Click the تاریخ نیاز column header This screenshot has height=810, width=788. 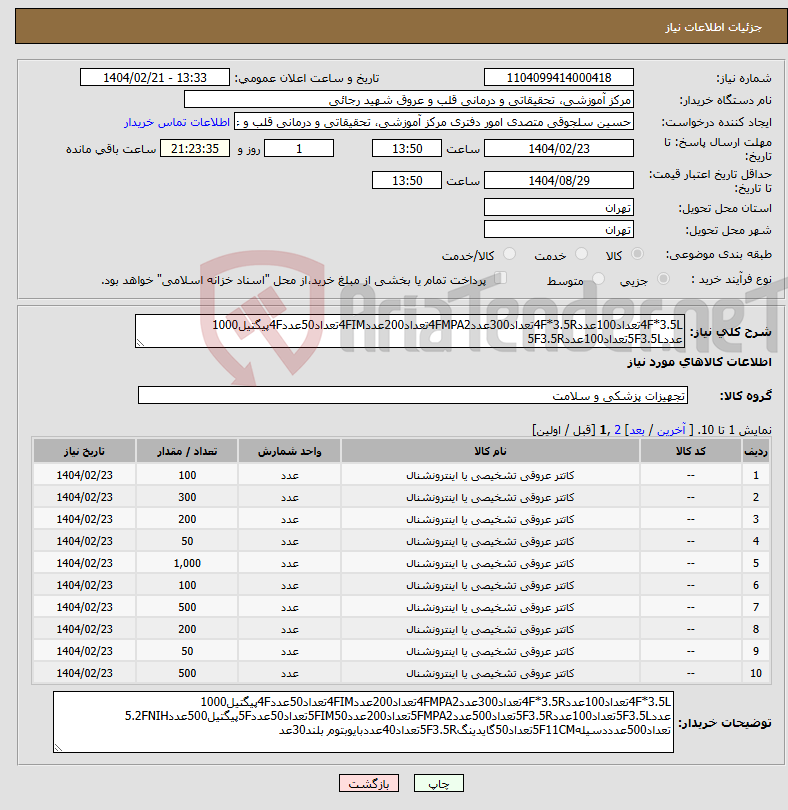[84, 451]
